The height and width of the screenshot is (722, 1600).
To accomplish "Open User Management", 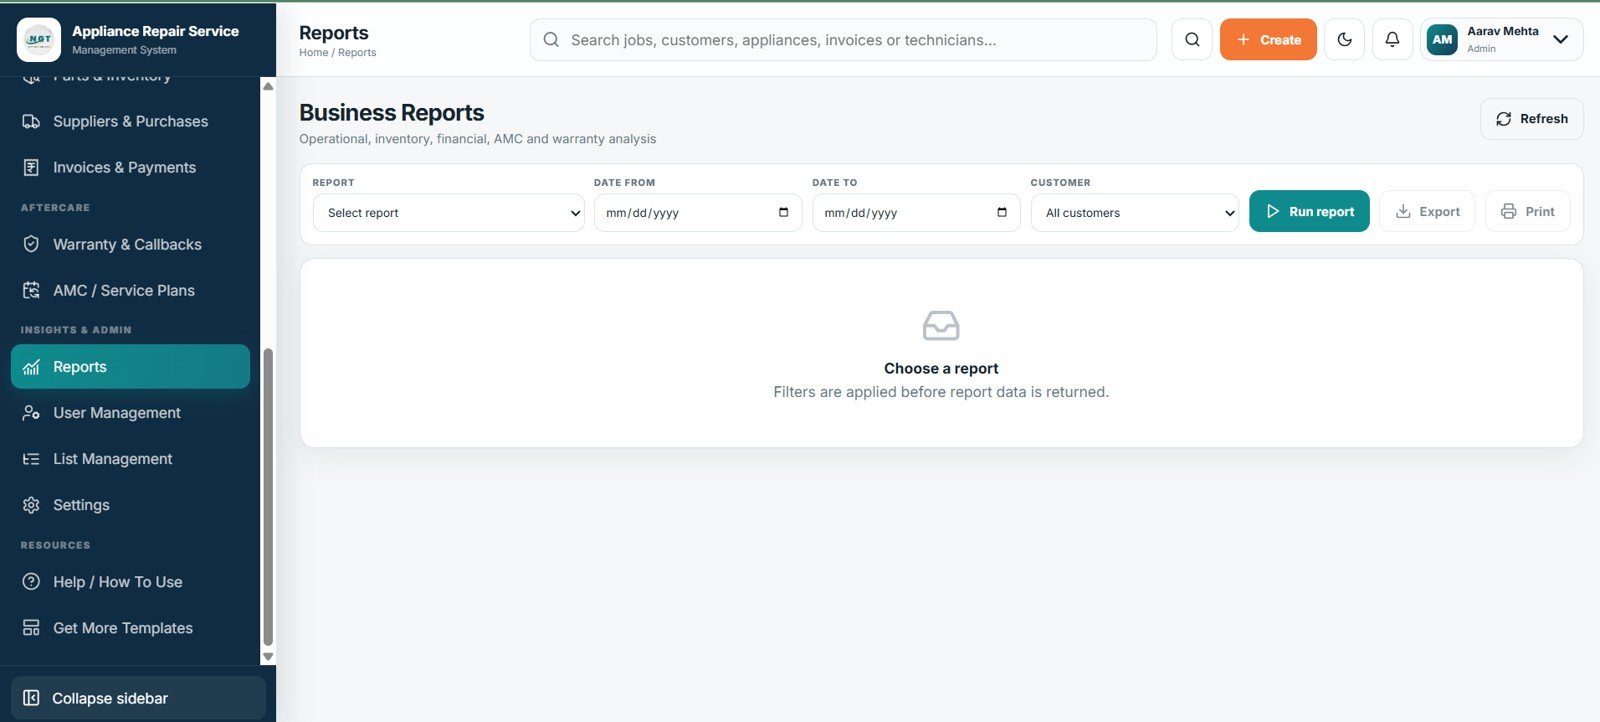I will (130, 413).
